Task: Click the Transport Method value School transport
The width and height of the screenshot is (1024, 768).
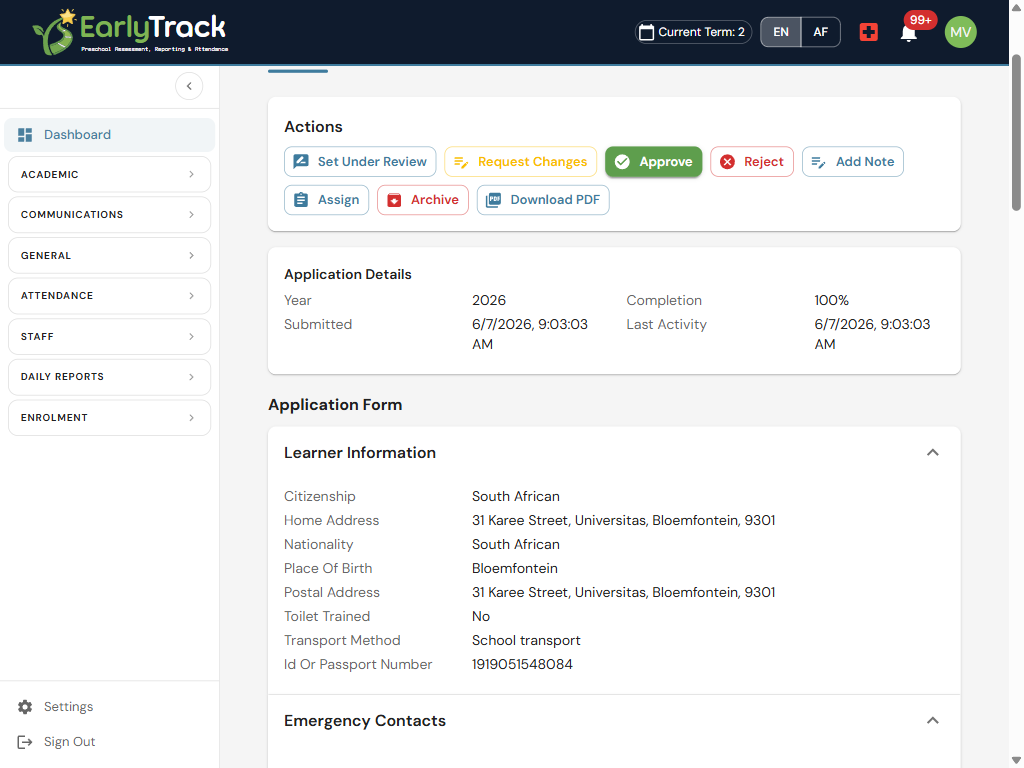Action: coord(526,641)
